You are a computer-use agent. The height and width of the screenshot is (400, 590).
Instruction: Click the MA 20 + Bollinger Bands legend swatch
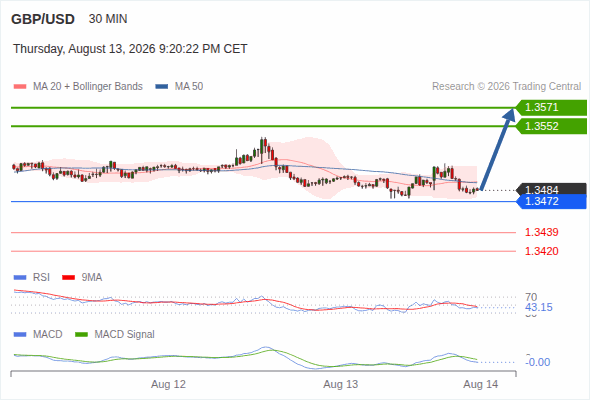(x=20, y=87)
